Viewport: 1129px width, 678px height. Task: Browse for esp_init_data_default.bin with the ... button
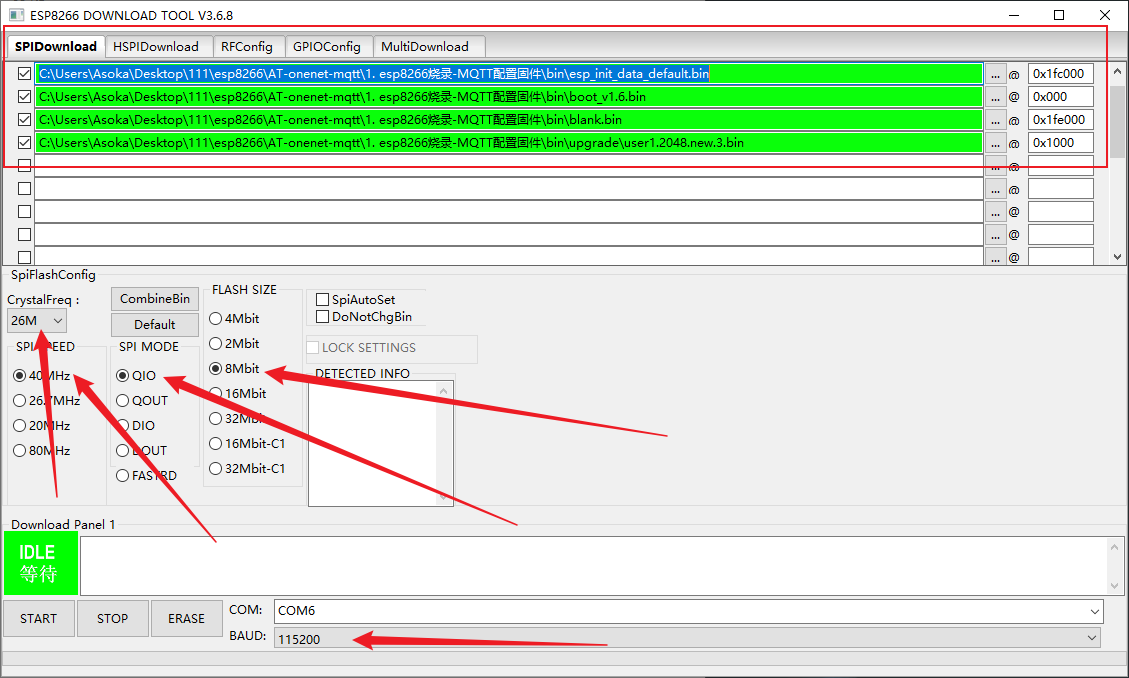coord(995,74)
